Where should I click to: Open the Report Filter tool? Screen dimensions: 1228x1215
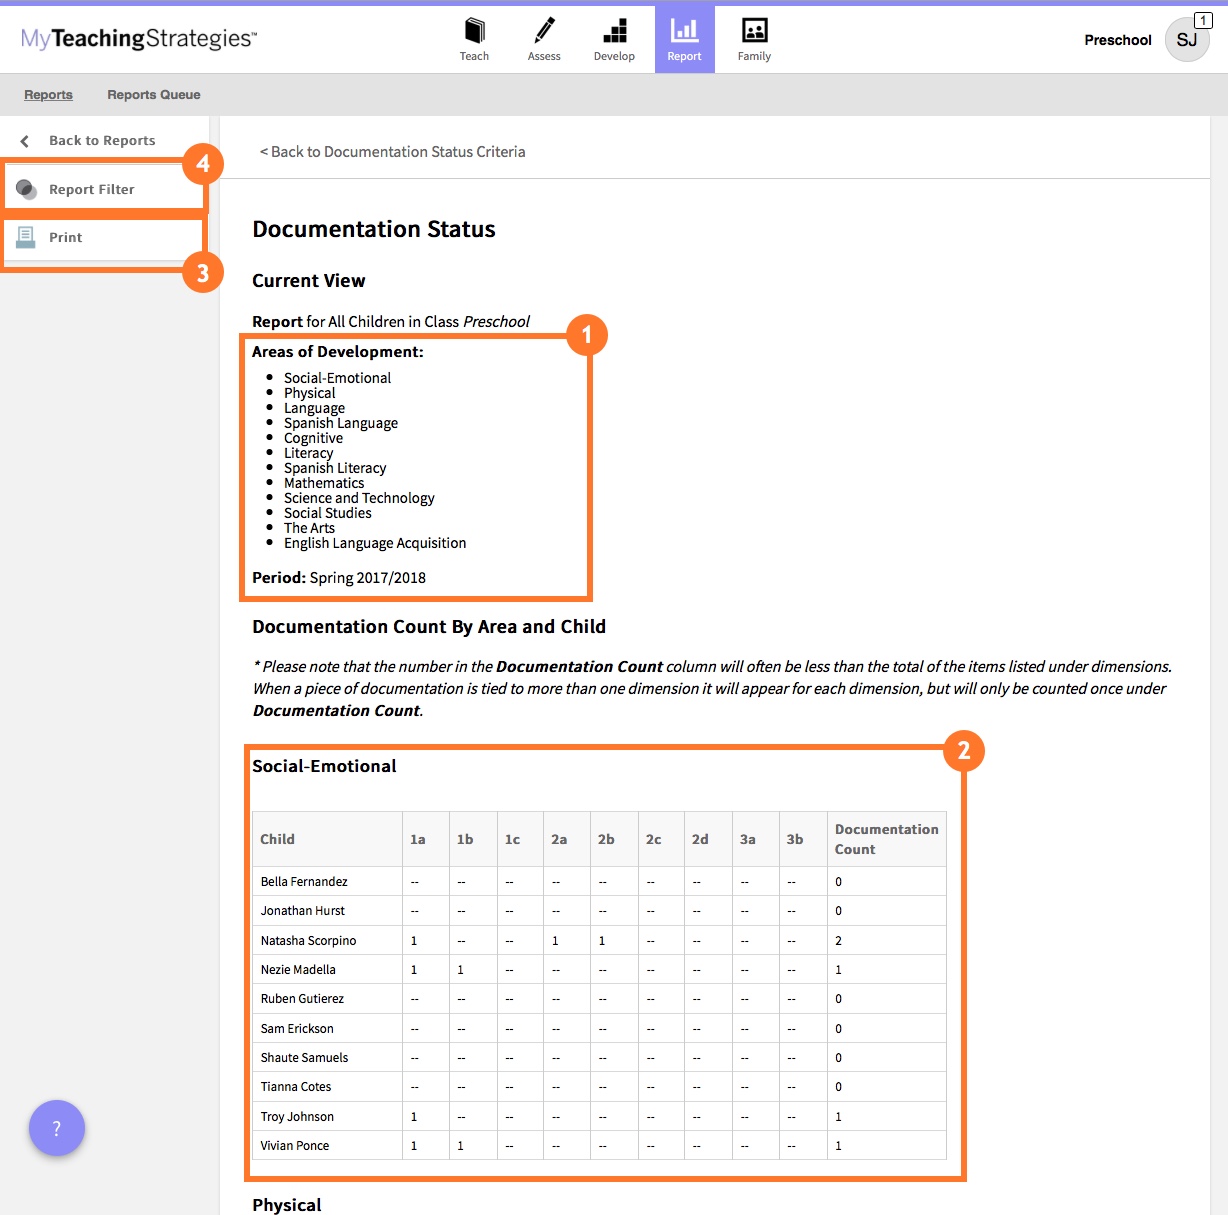pos(91,188)
